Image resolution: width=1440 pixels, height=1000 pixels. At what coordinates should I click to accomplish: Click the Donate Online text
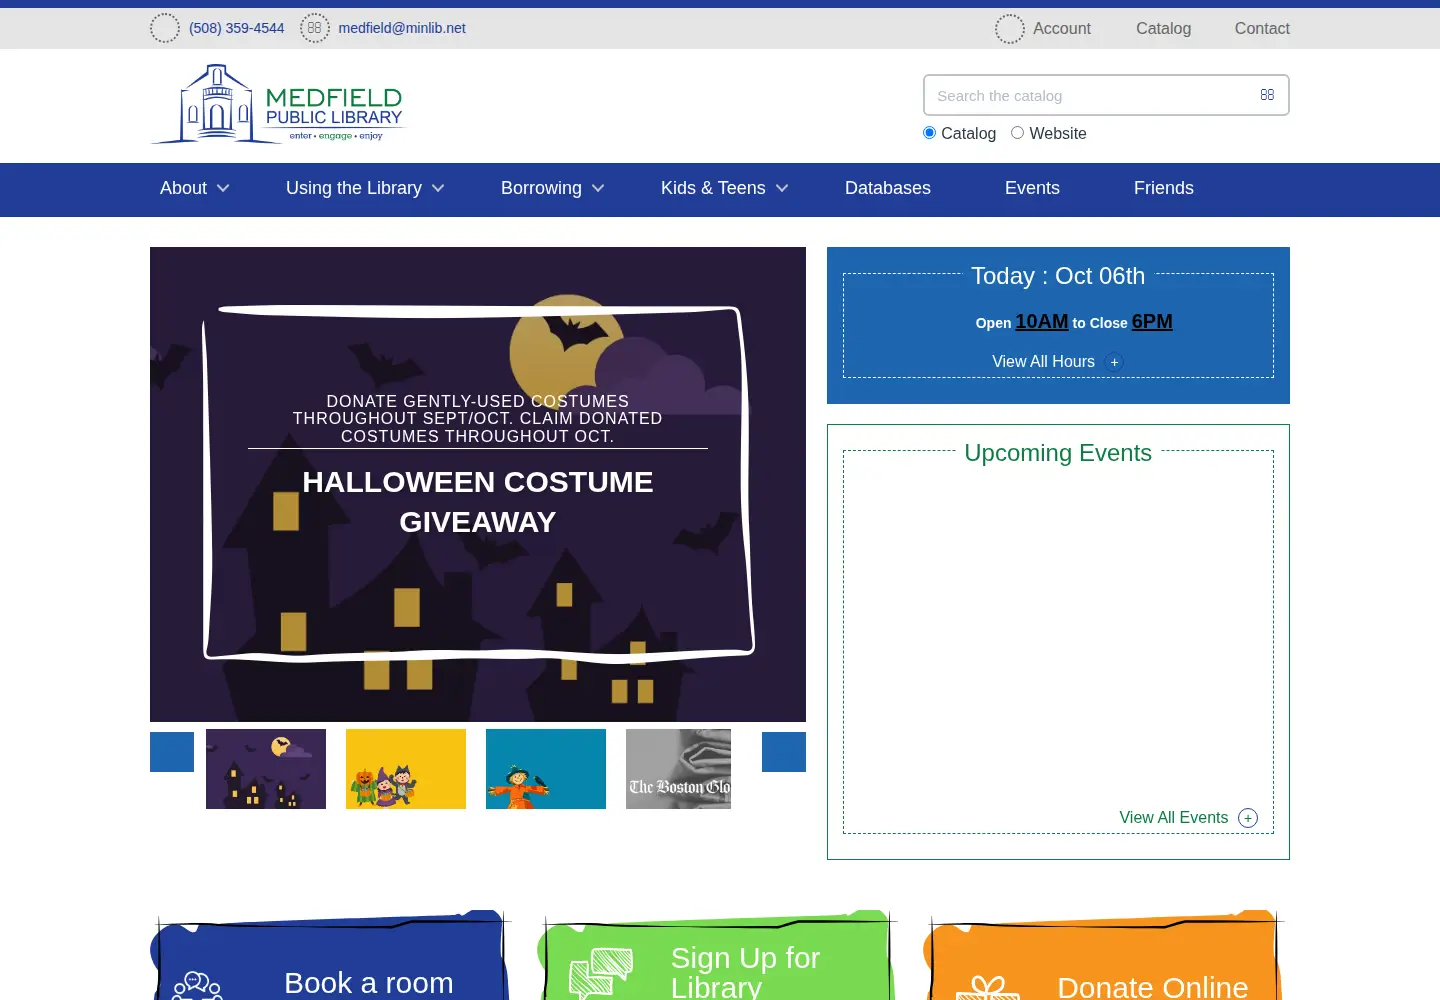pyautogui.click(x=1153, y=987)
